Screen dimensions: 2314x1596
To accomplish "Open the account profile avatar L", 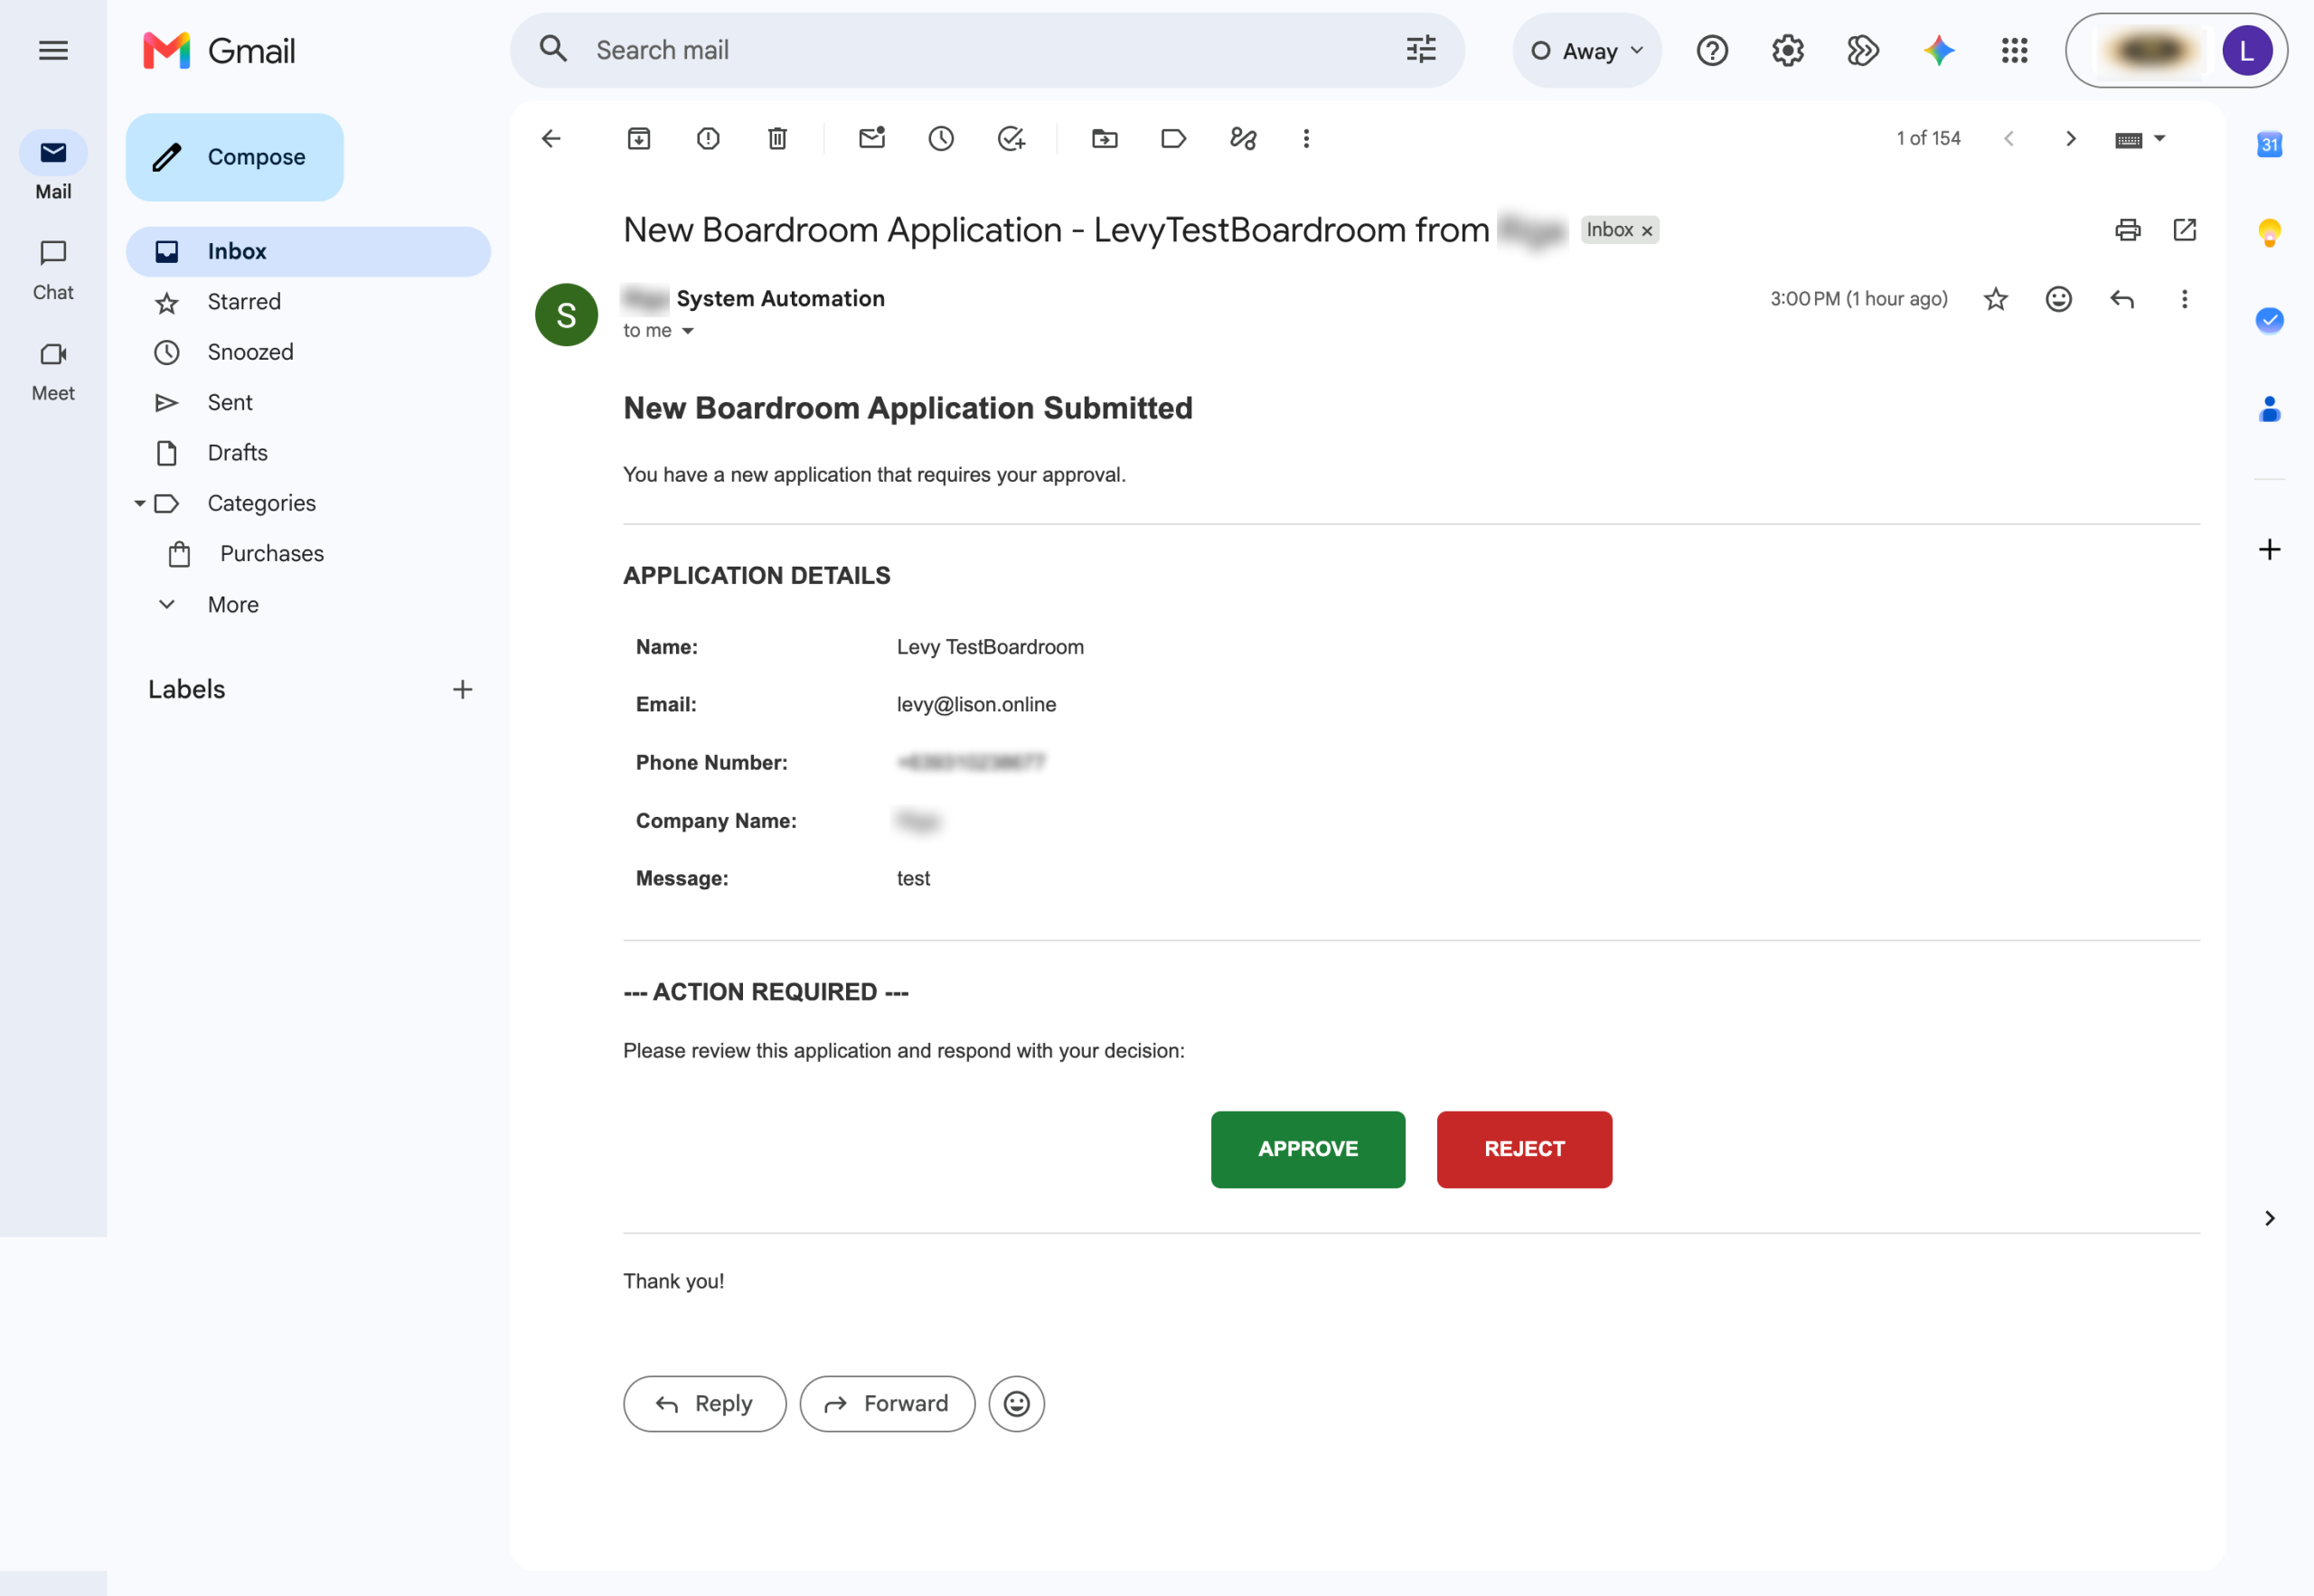I will 2247,50.
